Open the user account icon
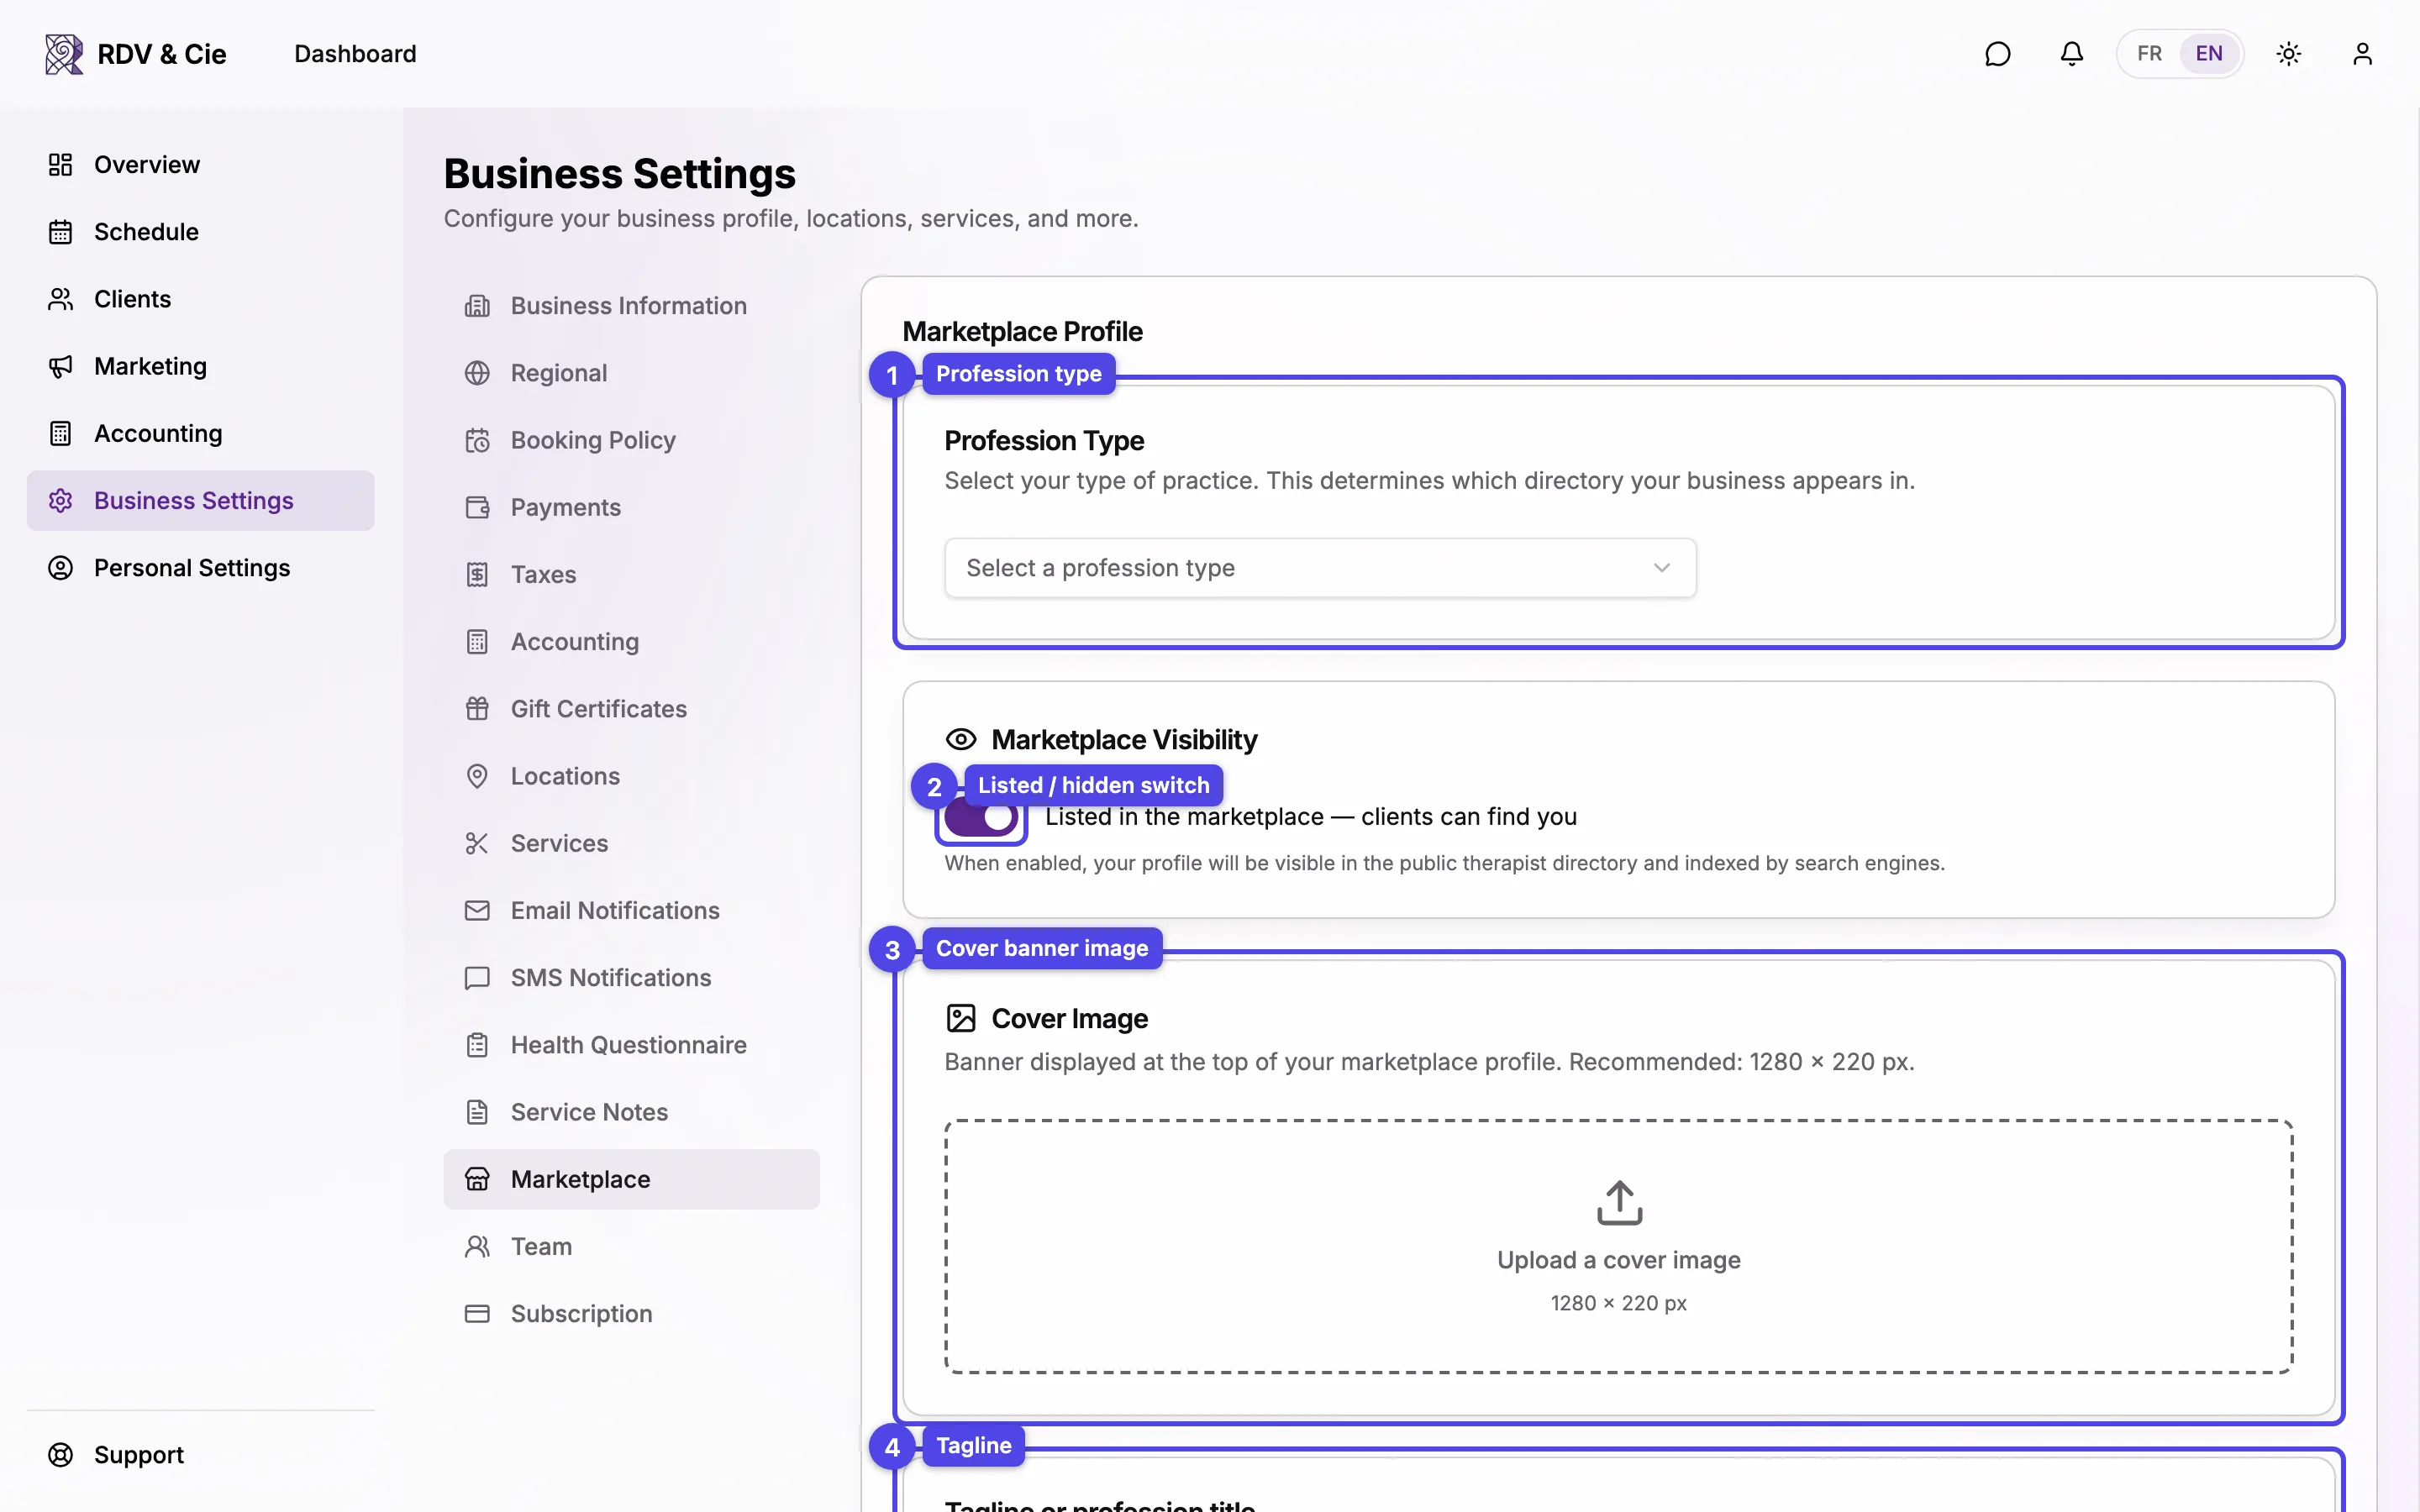Screen dimensions: 2420x1512 tap(2362, 54)
